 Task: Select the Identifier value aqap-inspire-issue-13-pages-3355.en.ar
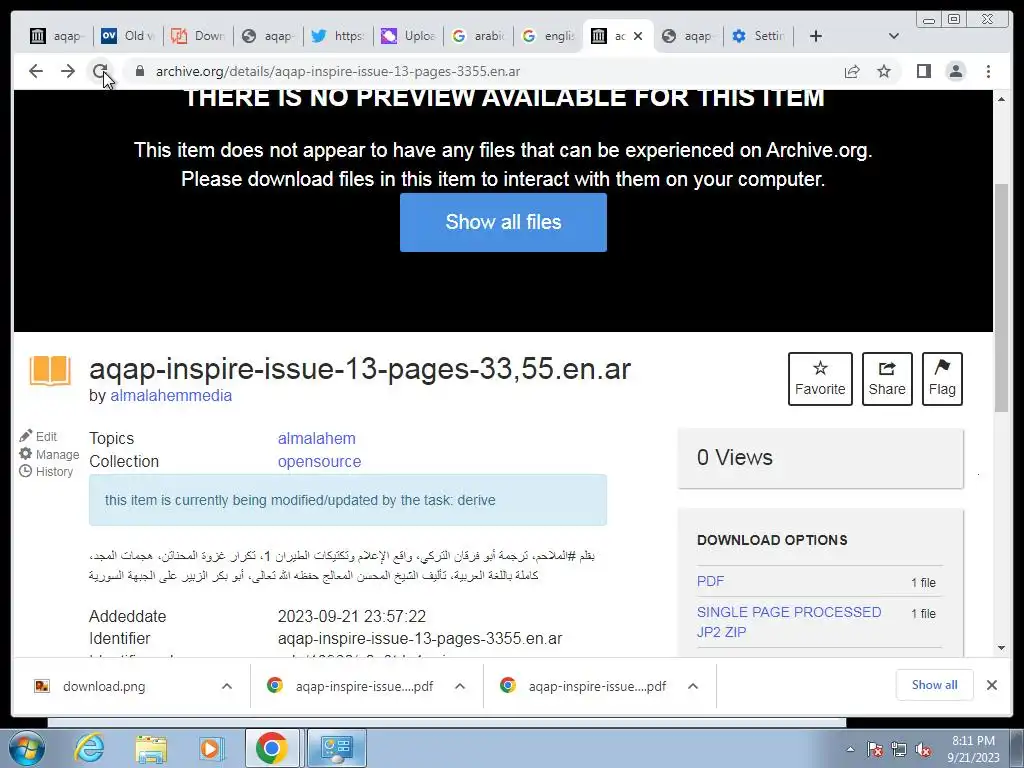(420, 639)
